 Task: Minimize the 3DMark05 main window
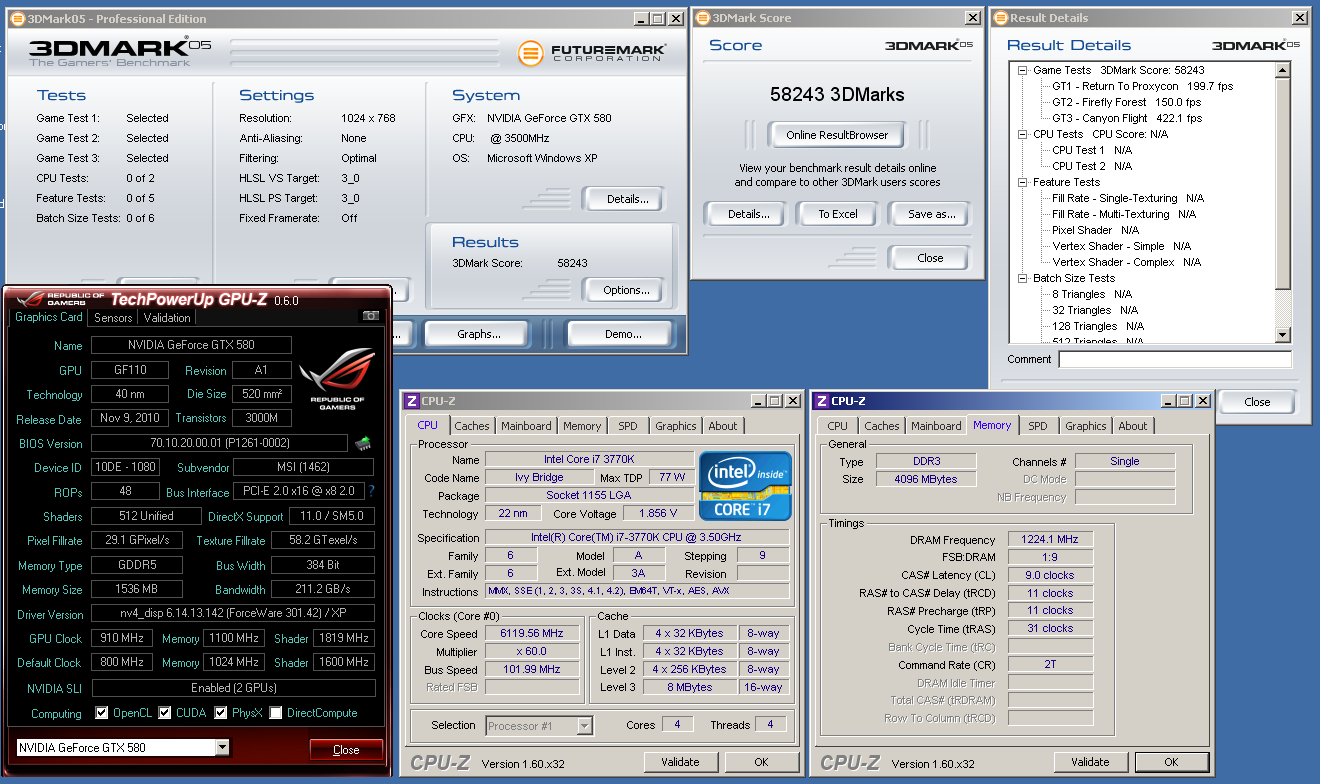coord(641,18)
